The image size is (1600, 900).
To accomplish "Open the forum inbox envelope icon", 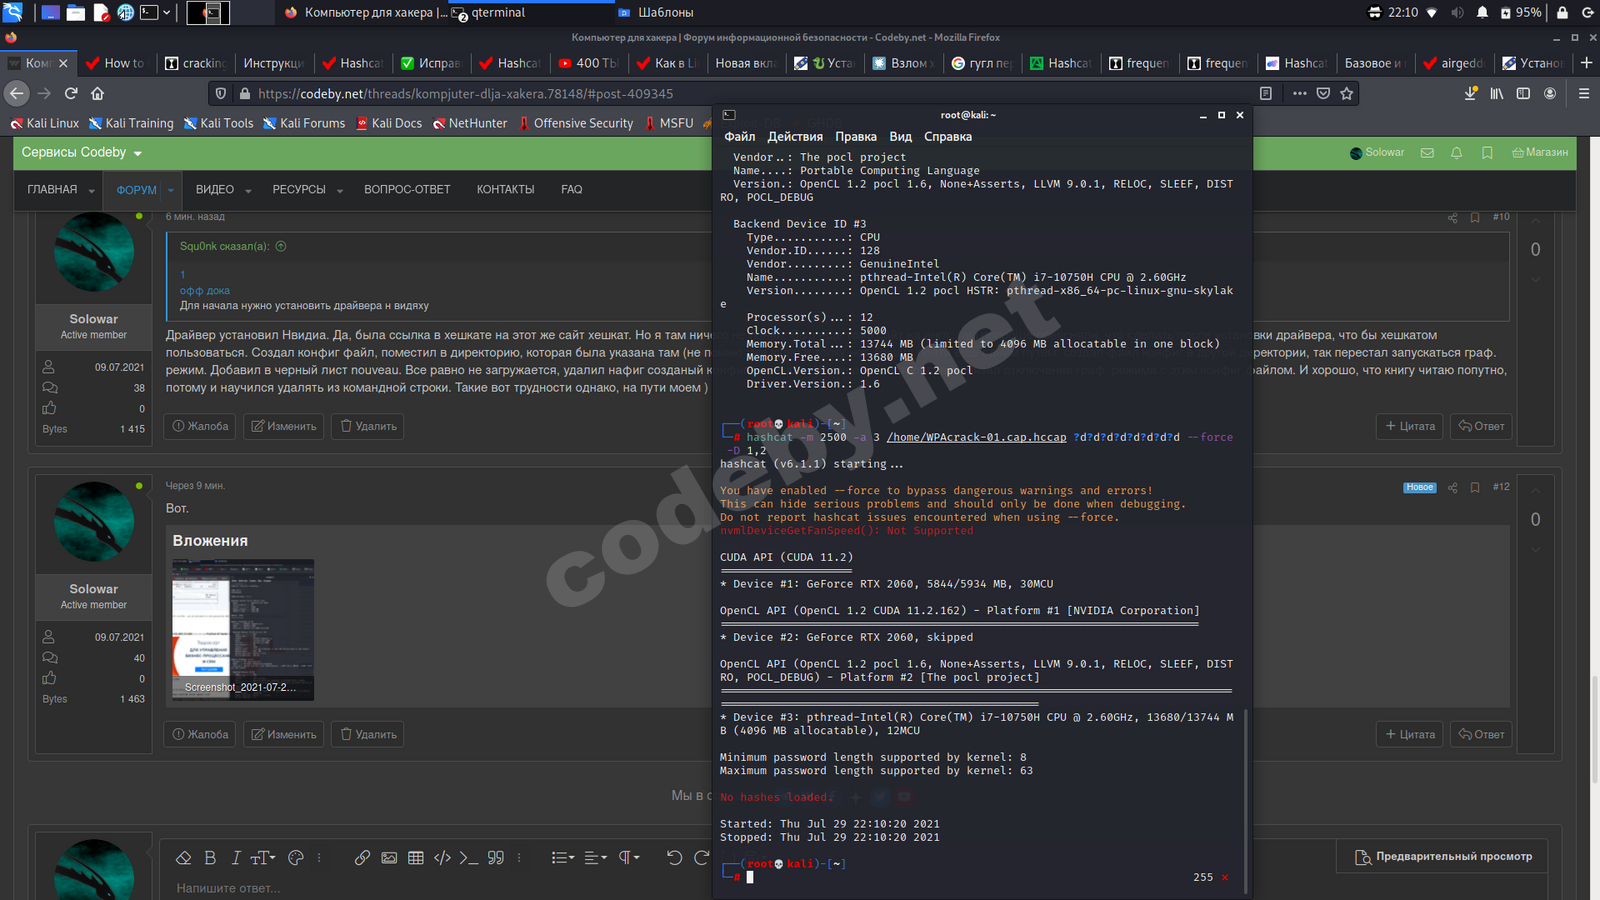I will tap(1427, 153).
